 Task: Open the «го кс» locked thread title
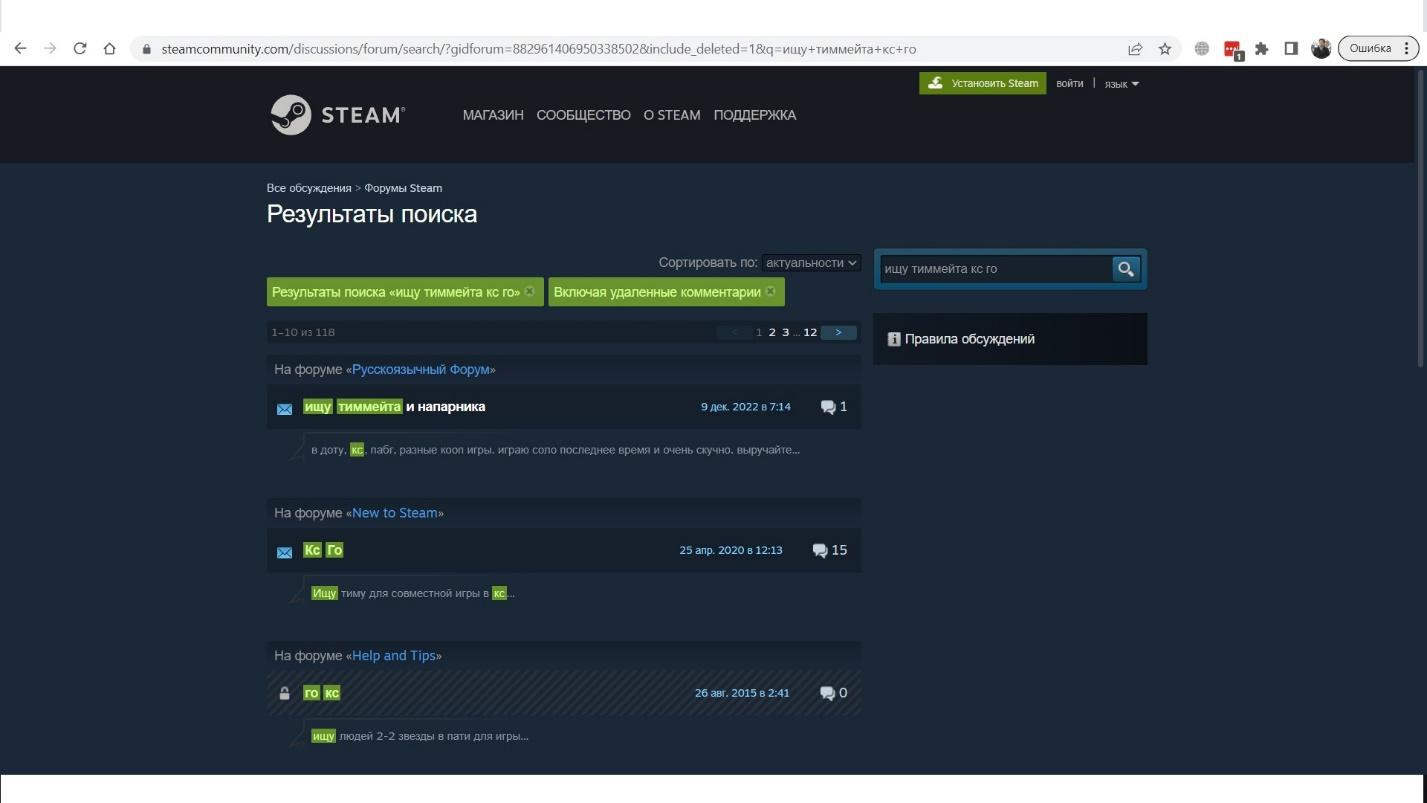tap(321, 693)
